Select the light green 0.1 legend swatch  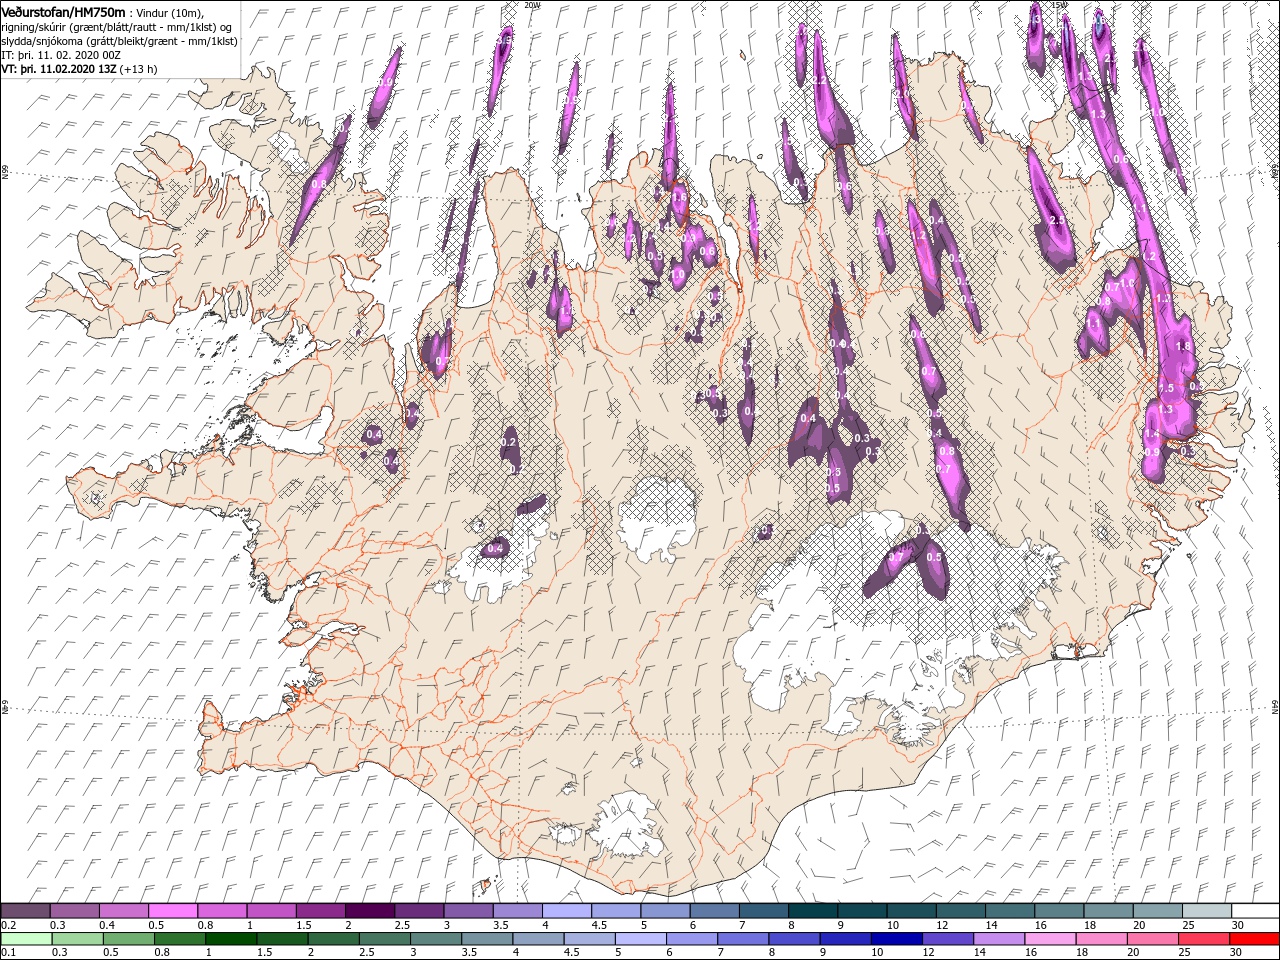pyautogui.click(x=25, y=938)
